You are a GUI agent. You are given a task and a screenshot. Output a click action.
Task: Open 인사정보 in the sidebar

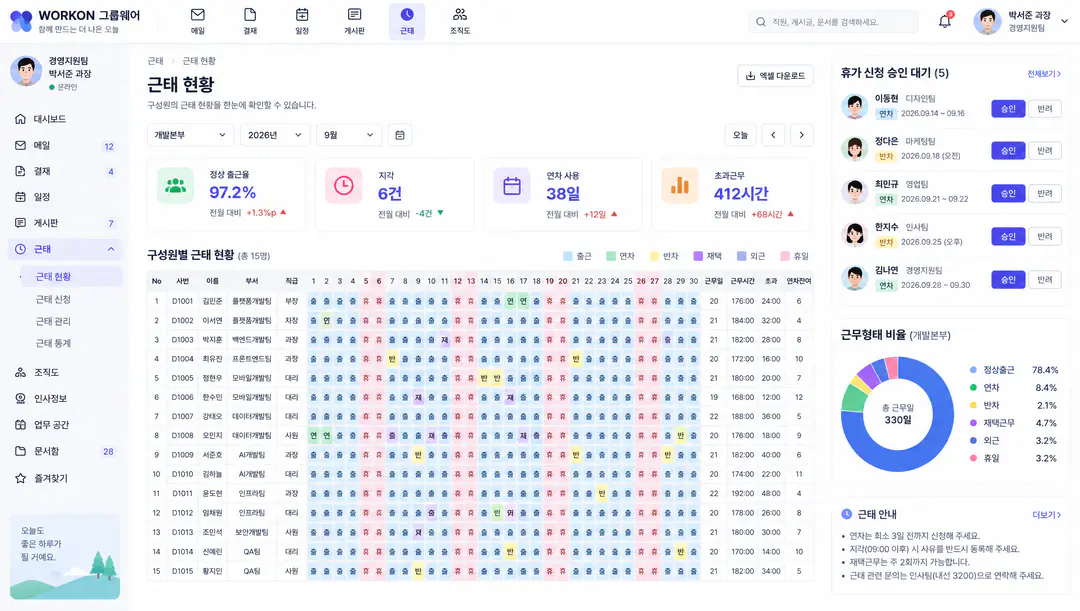point(65,399)
